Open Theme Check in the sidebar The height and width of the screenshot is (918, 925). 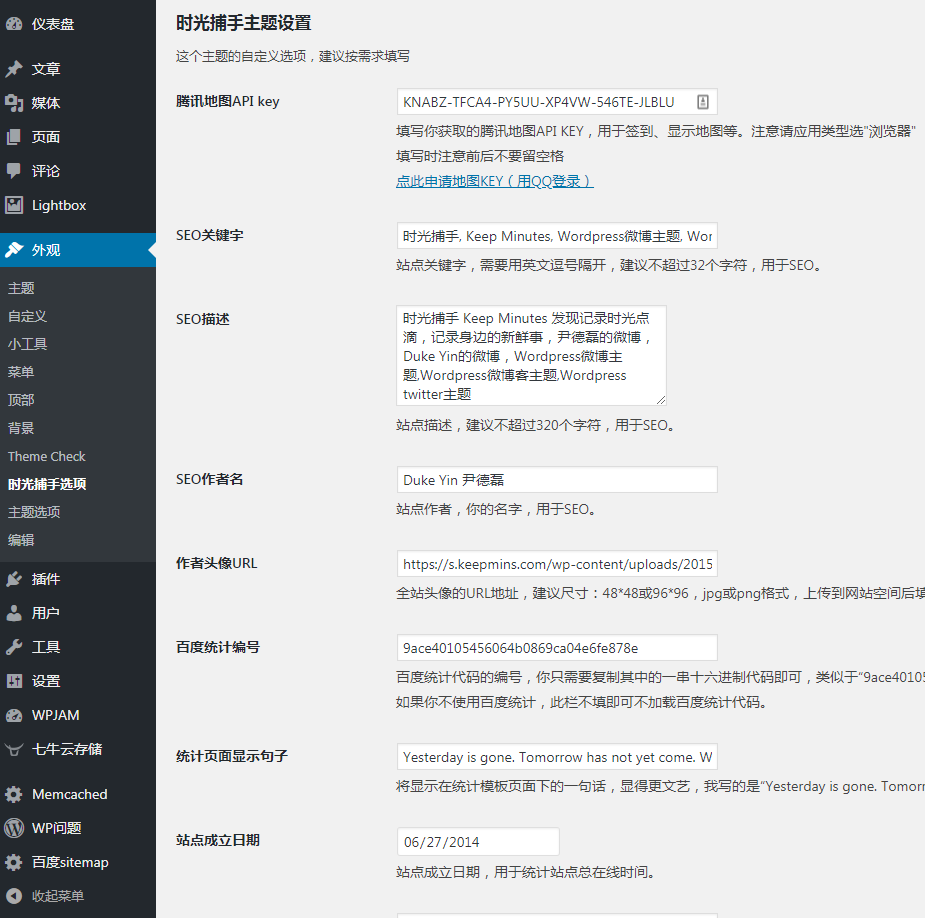[x=47, y=456]
